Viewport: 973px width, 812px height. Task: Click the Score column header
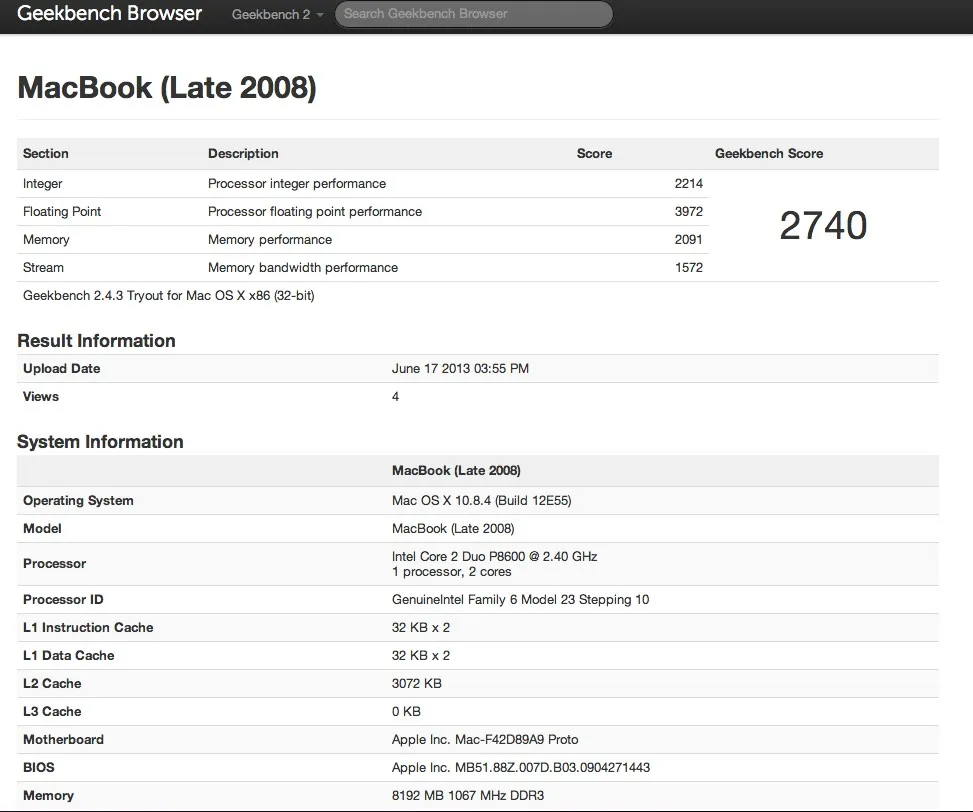[594, 153]
